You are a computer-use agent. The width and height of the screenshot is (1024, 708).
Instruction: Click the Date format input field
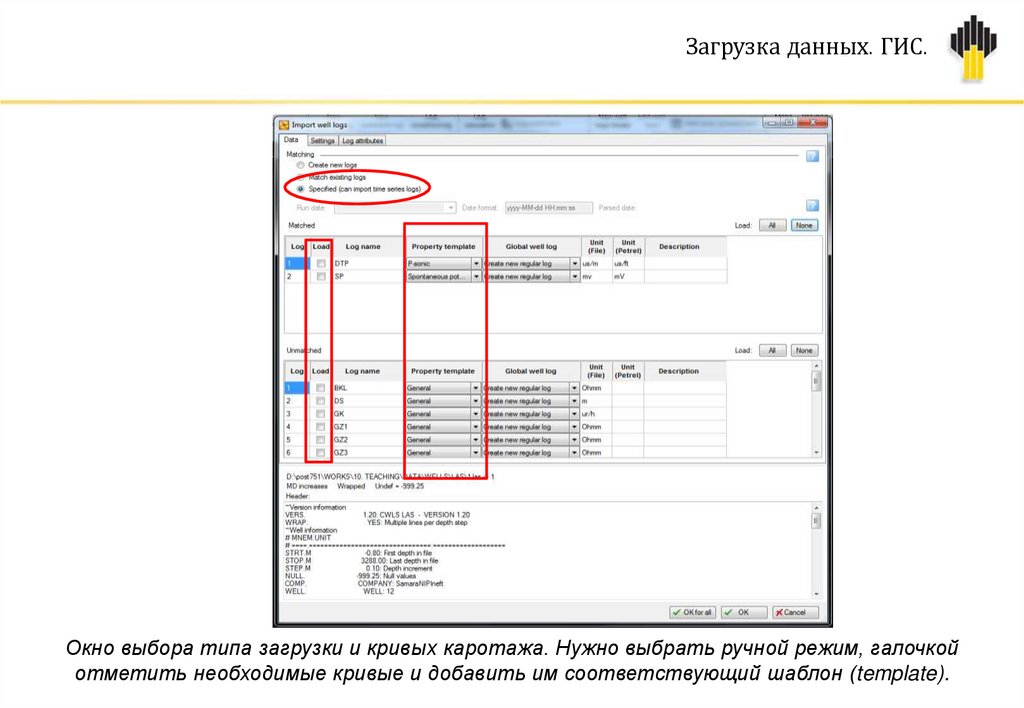coord(549,208)
